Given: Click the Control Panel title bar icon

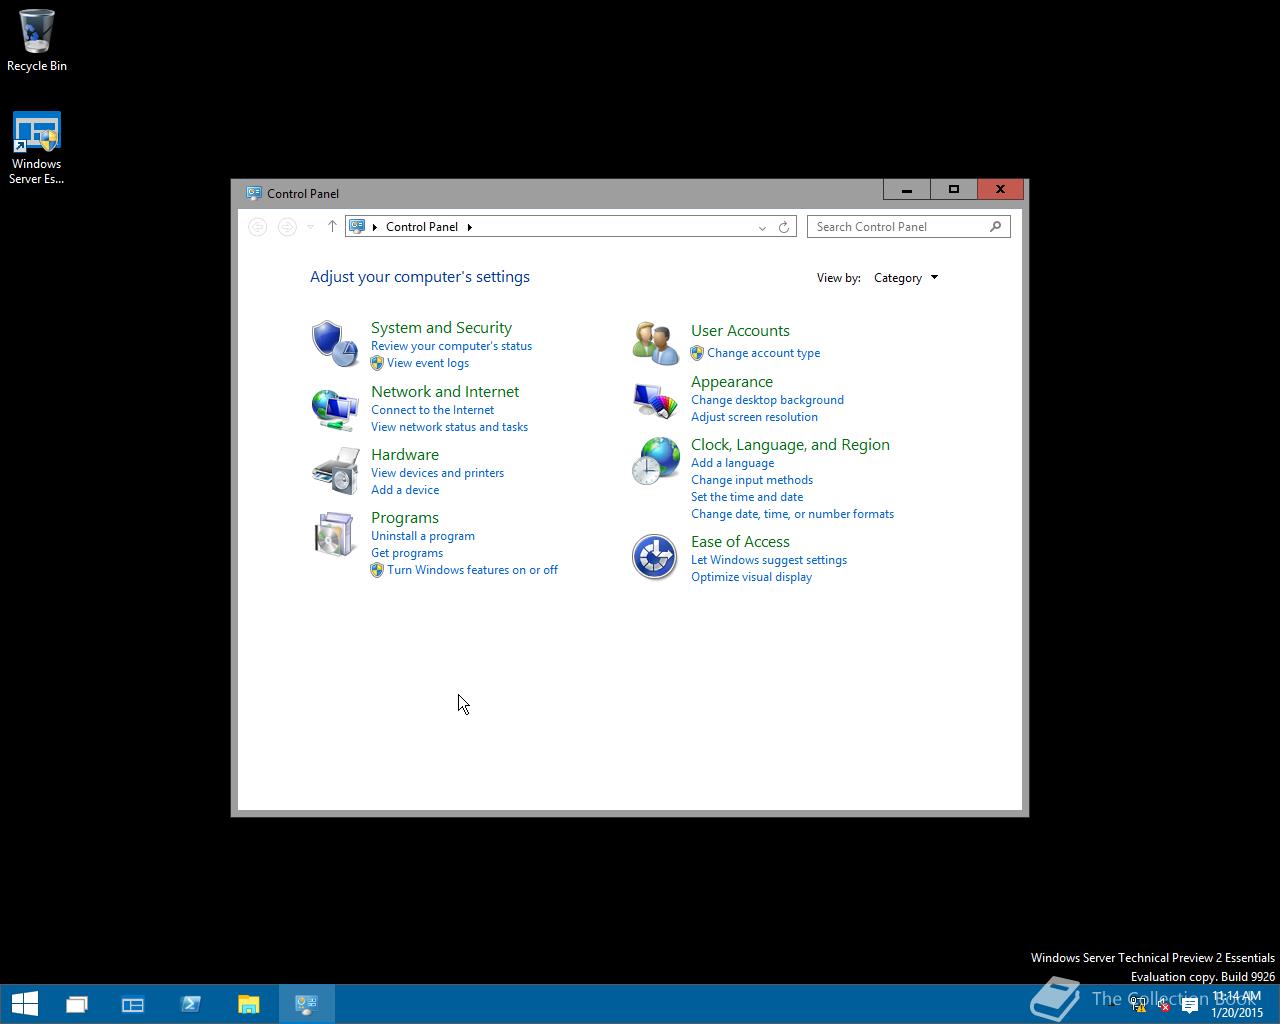Looking at the screenshot, I should tap(254, 193).
